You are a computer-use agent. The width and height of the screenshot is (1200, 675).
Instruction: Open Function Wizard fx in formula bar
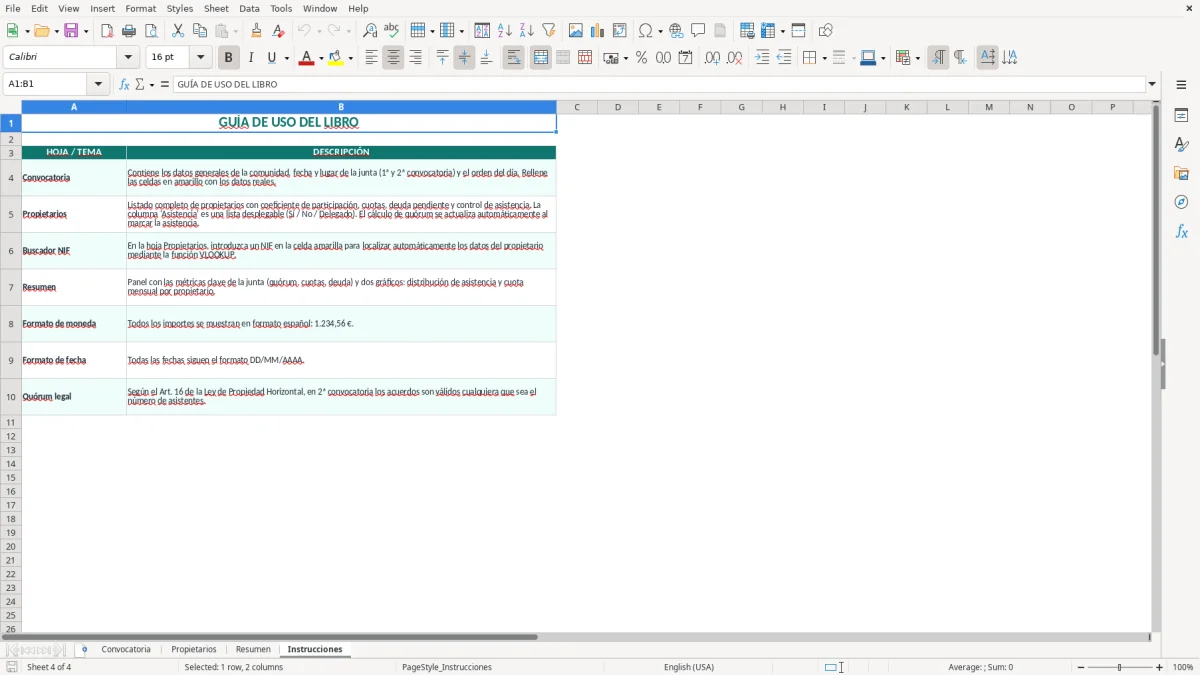pos(124,85)
